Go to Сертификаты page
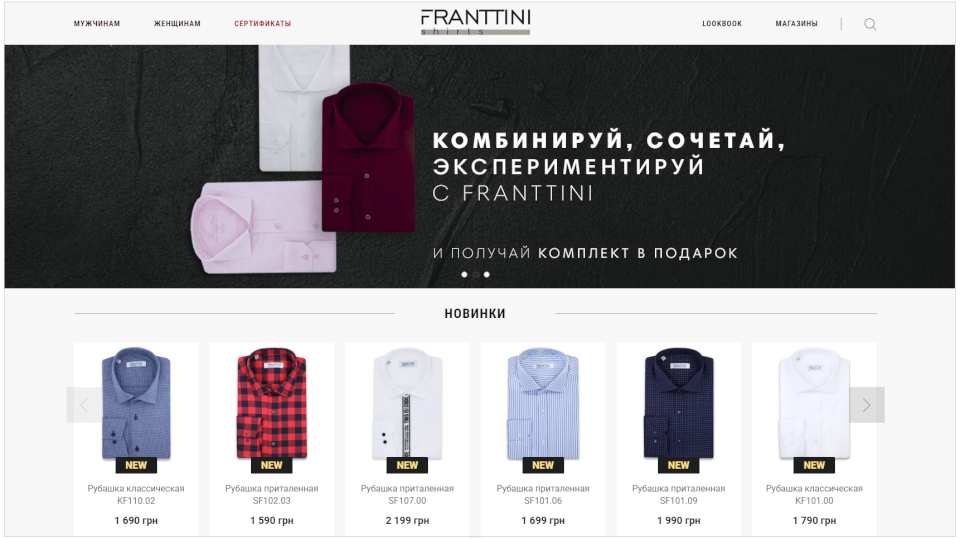 click(263, 24)
